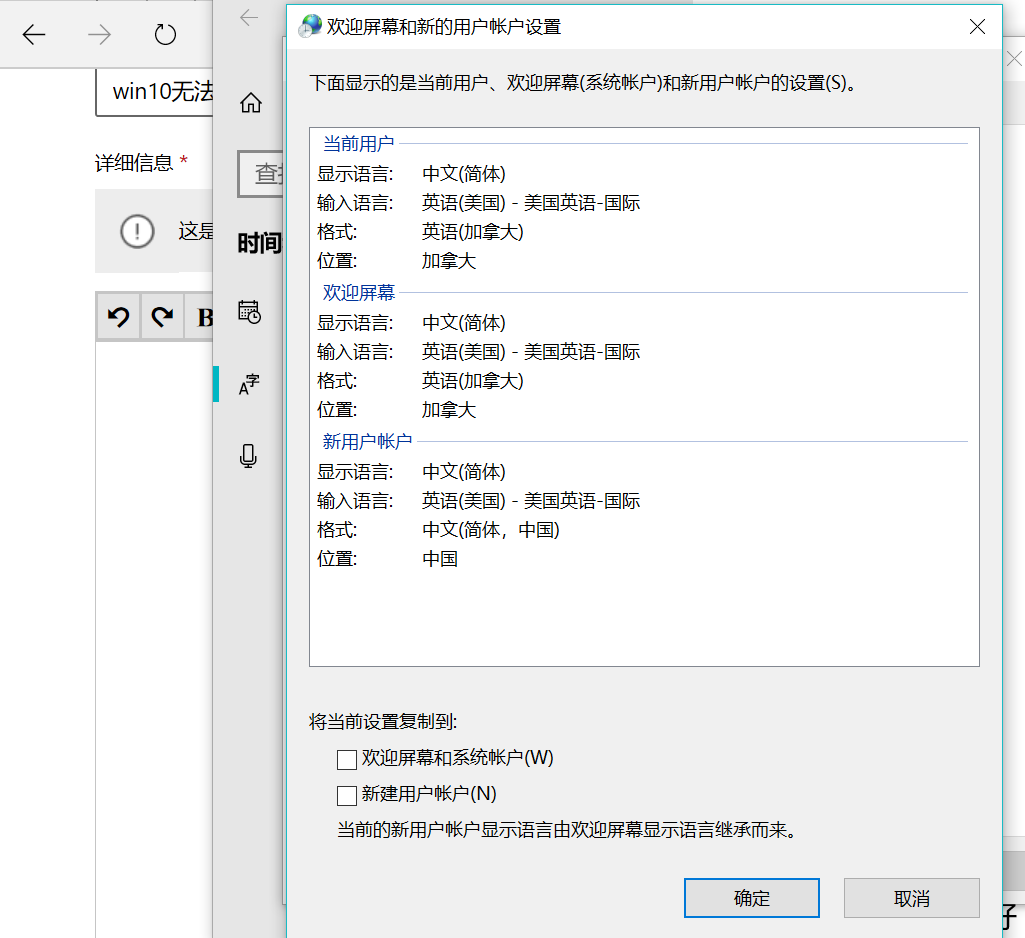Click the exclamation info icon beside the notice
This screenshot has height=938, width=1025.
click(137, 230)
